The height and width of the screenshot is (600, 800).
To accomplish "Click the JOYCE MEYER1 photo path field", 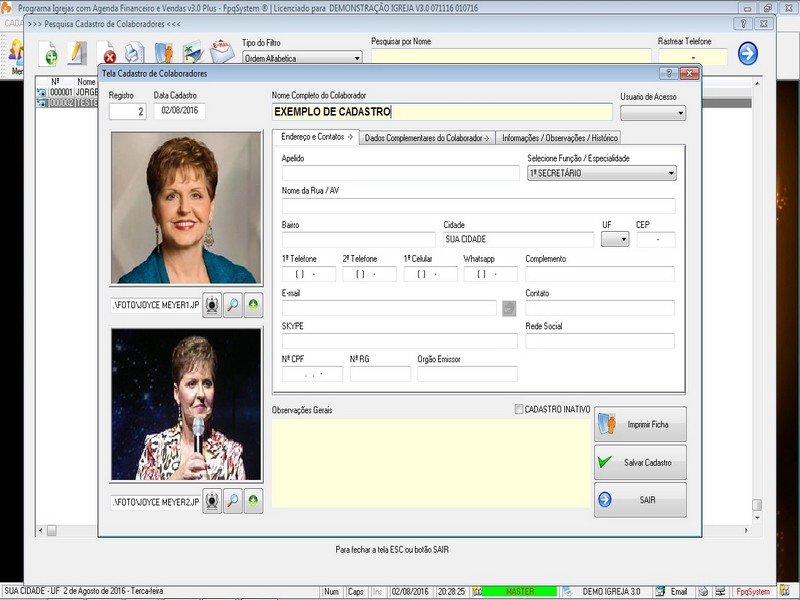I will click(156, 305).
